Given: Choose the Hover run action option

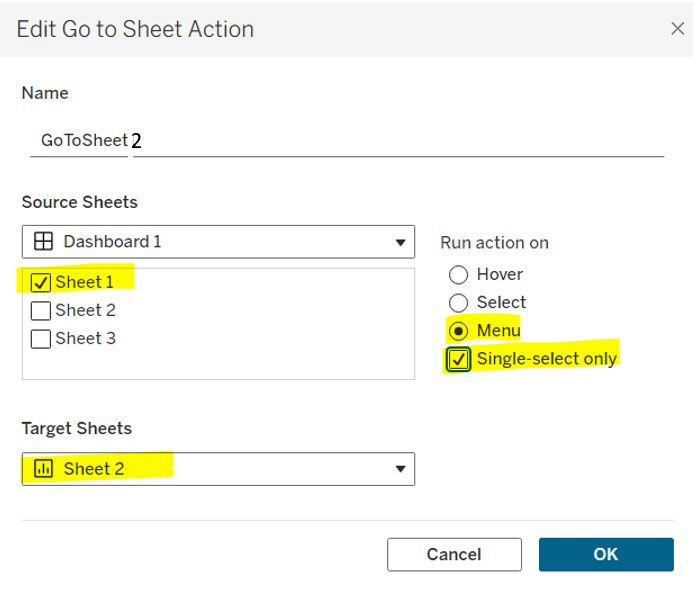Looking at the screenshot, I should (x=459, y=275).
